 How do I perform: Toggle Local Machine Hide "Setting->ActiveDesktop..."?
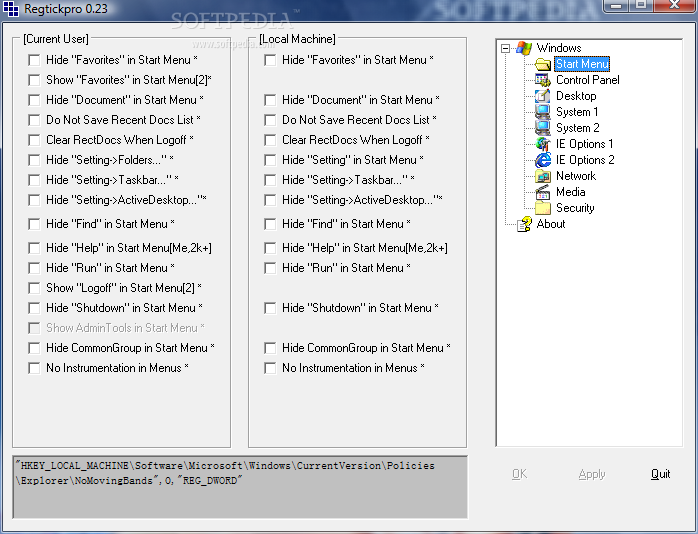pos(270,200)
